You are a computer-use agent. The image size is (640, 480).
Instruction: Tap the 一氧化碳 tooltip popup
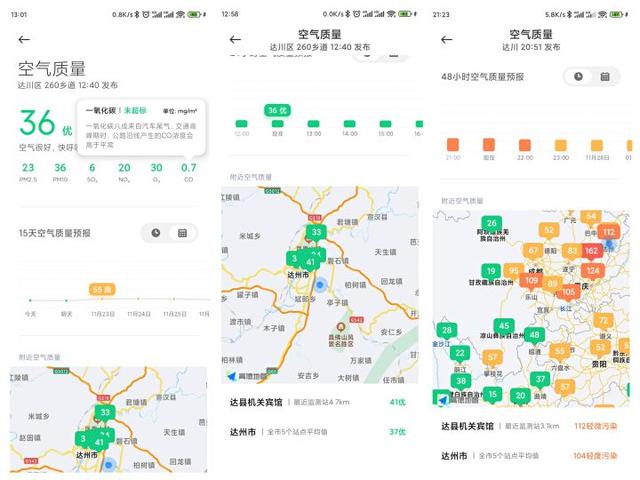(x=141, y=127)
